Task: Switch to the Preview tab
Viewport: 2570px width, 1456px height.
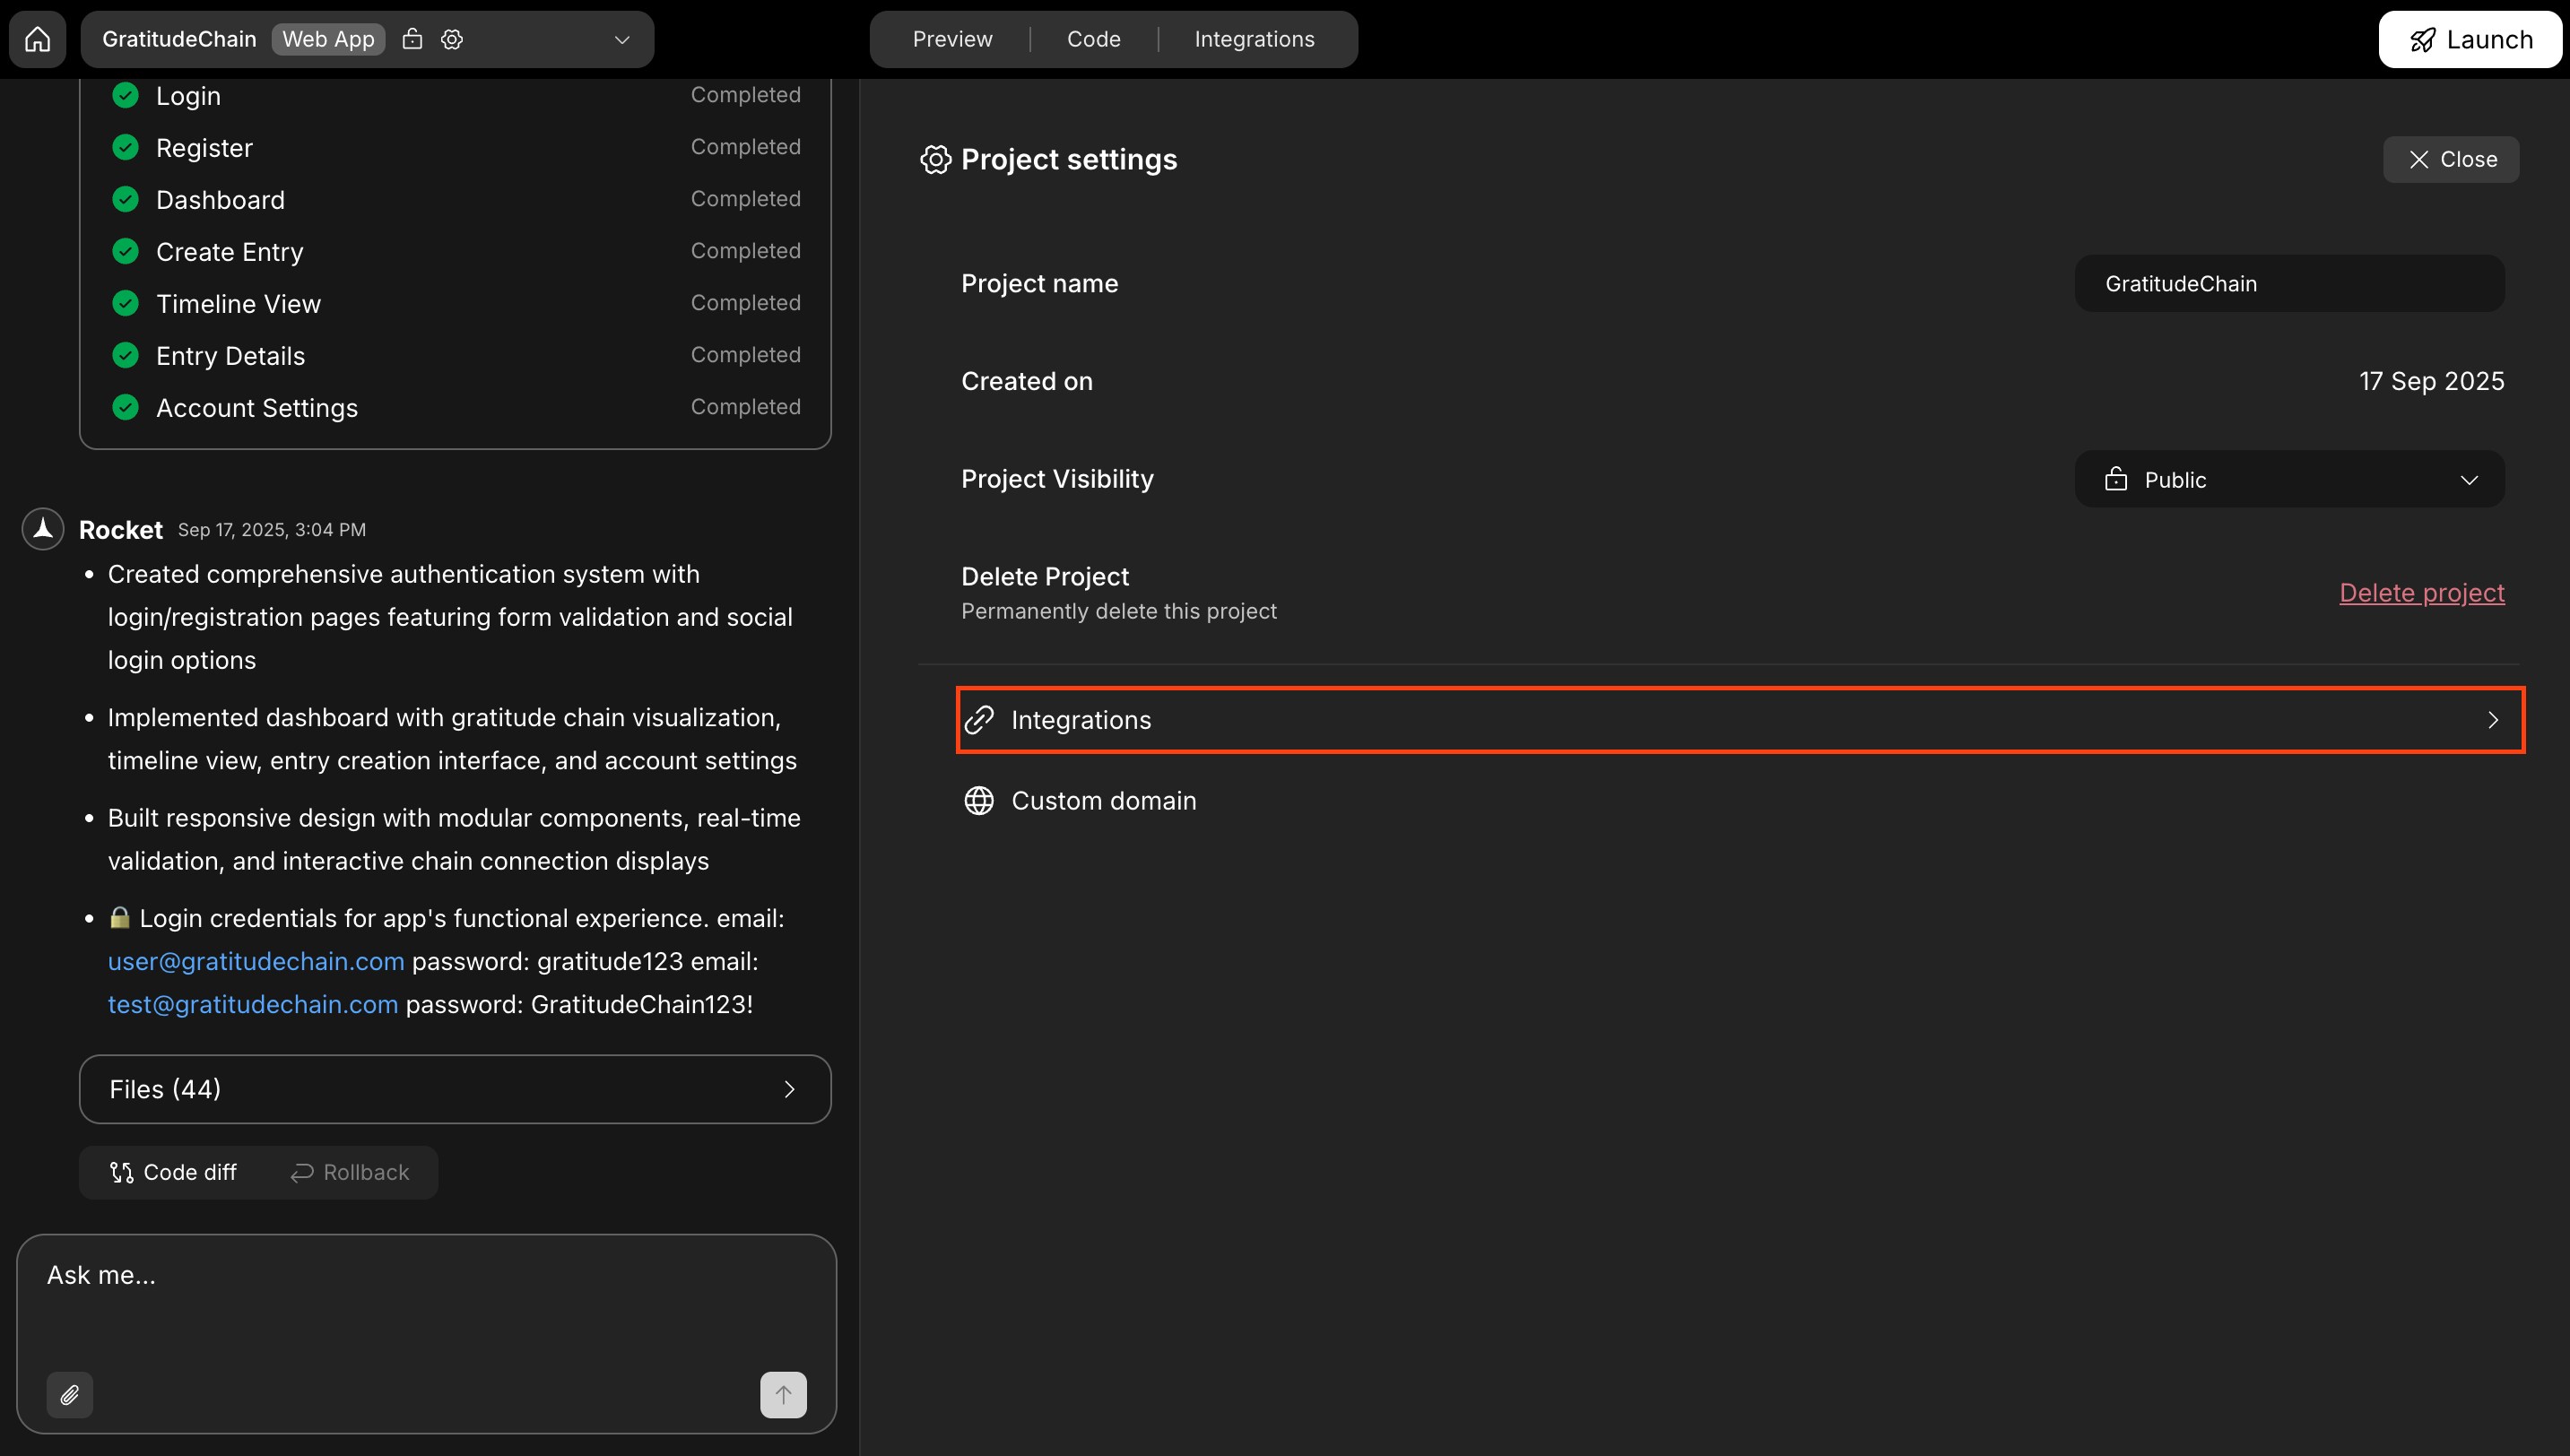Action: coord(951,39)
